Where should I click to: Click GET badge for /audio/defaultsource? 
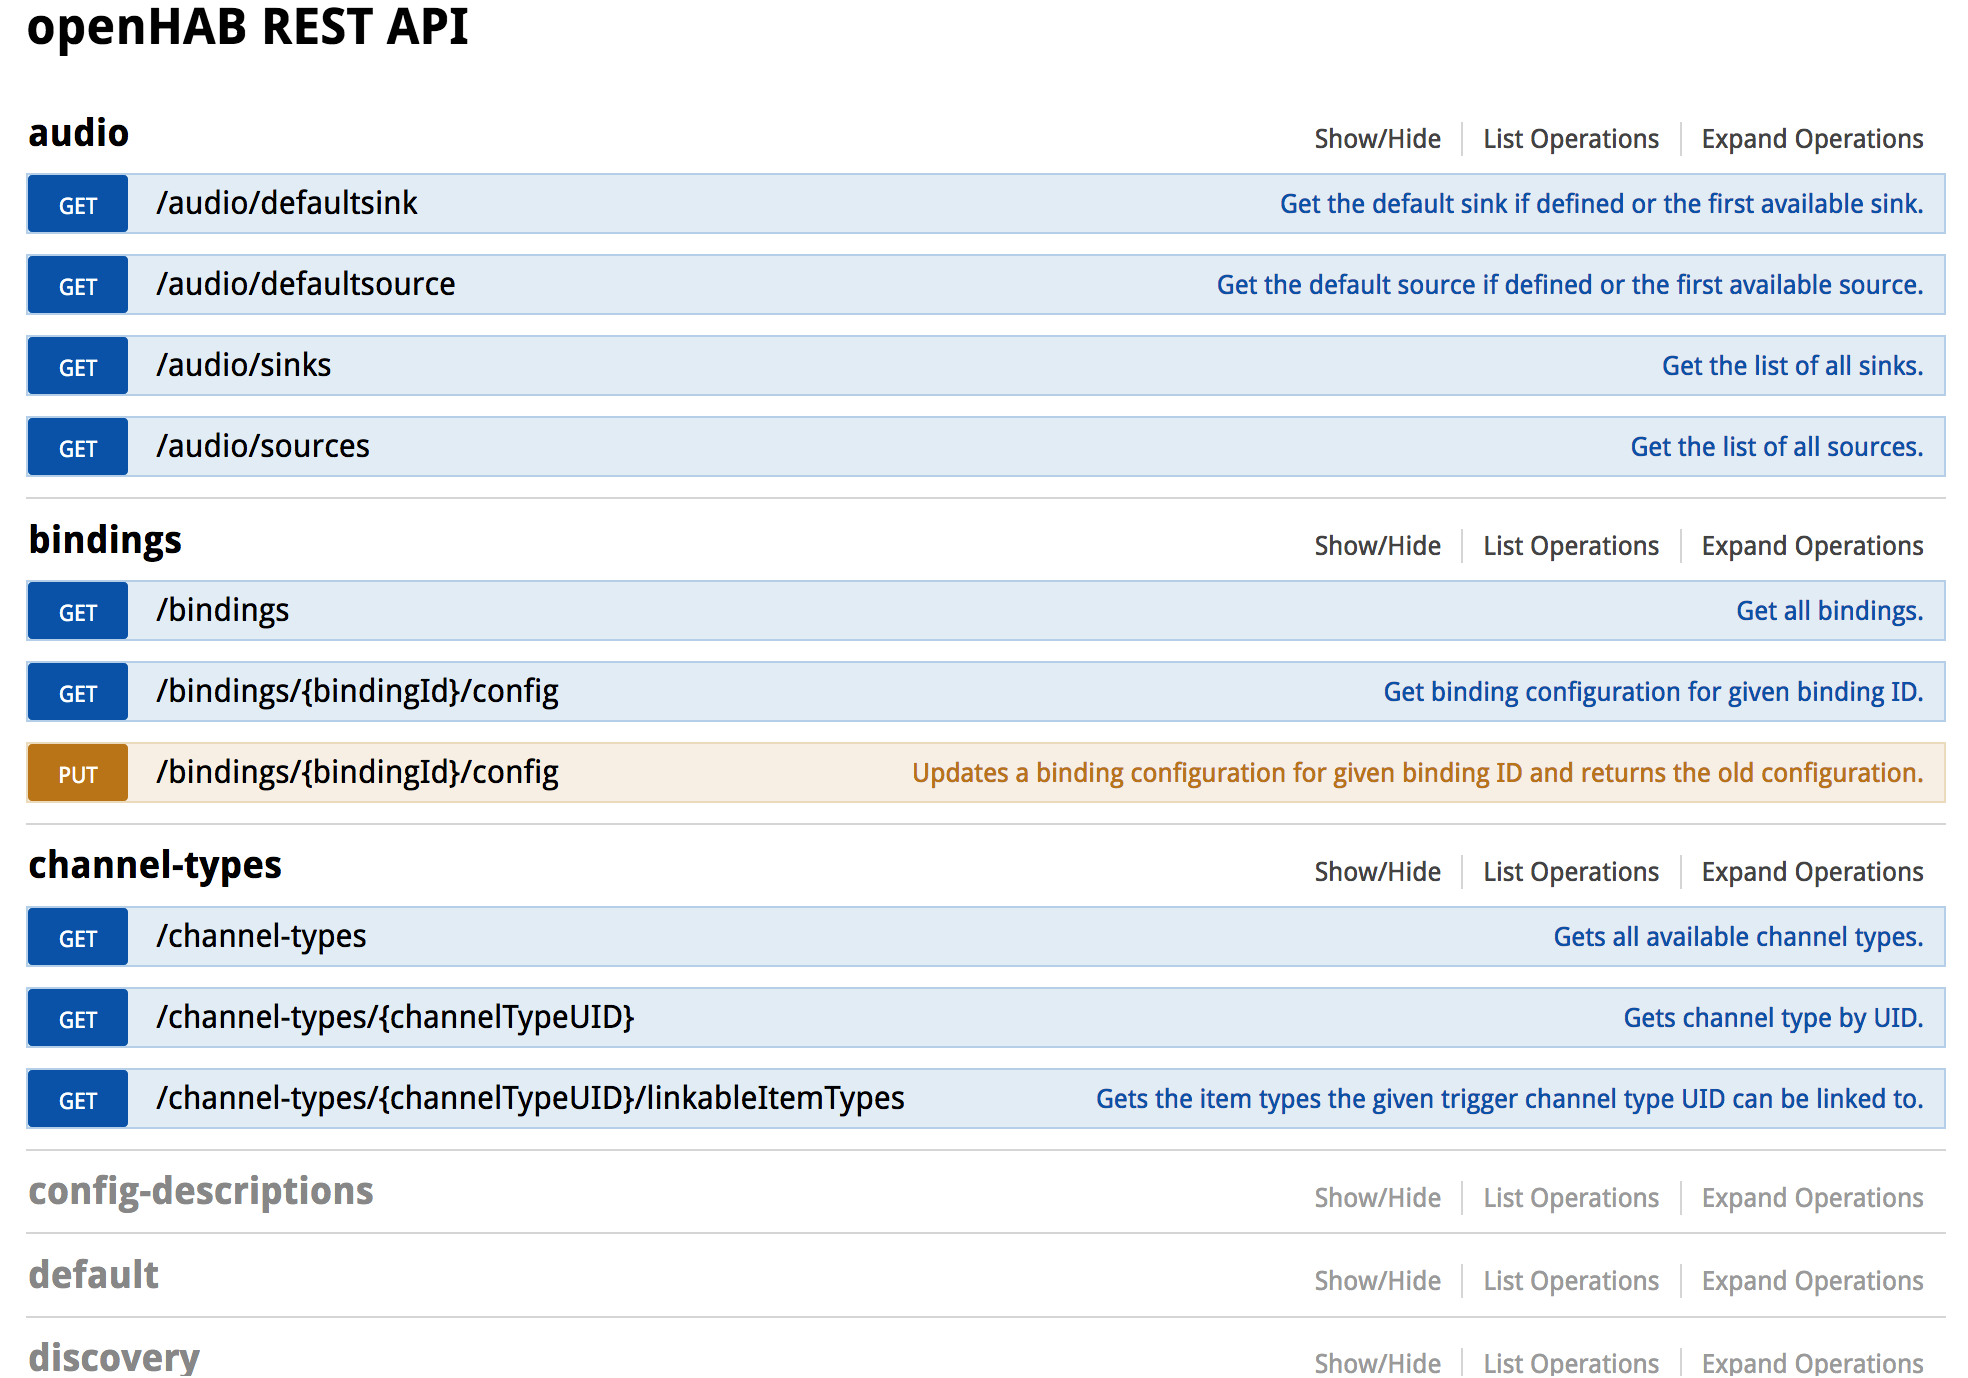coord(78,286)
